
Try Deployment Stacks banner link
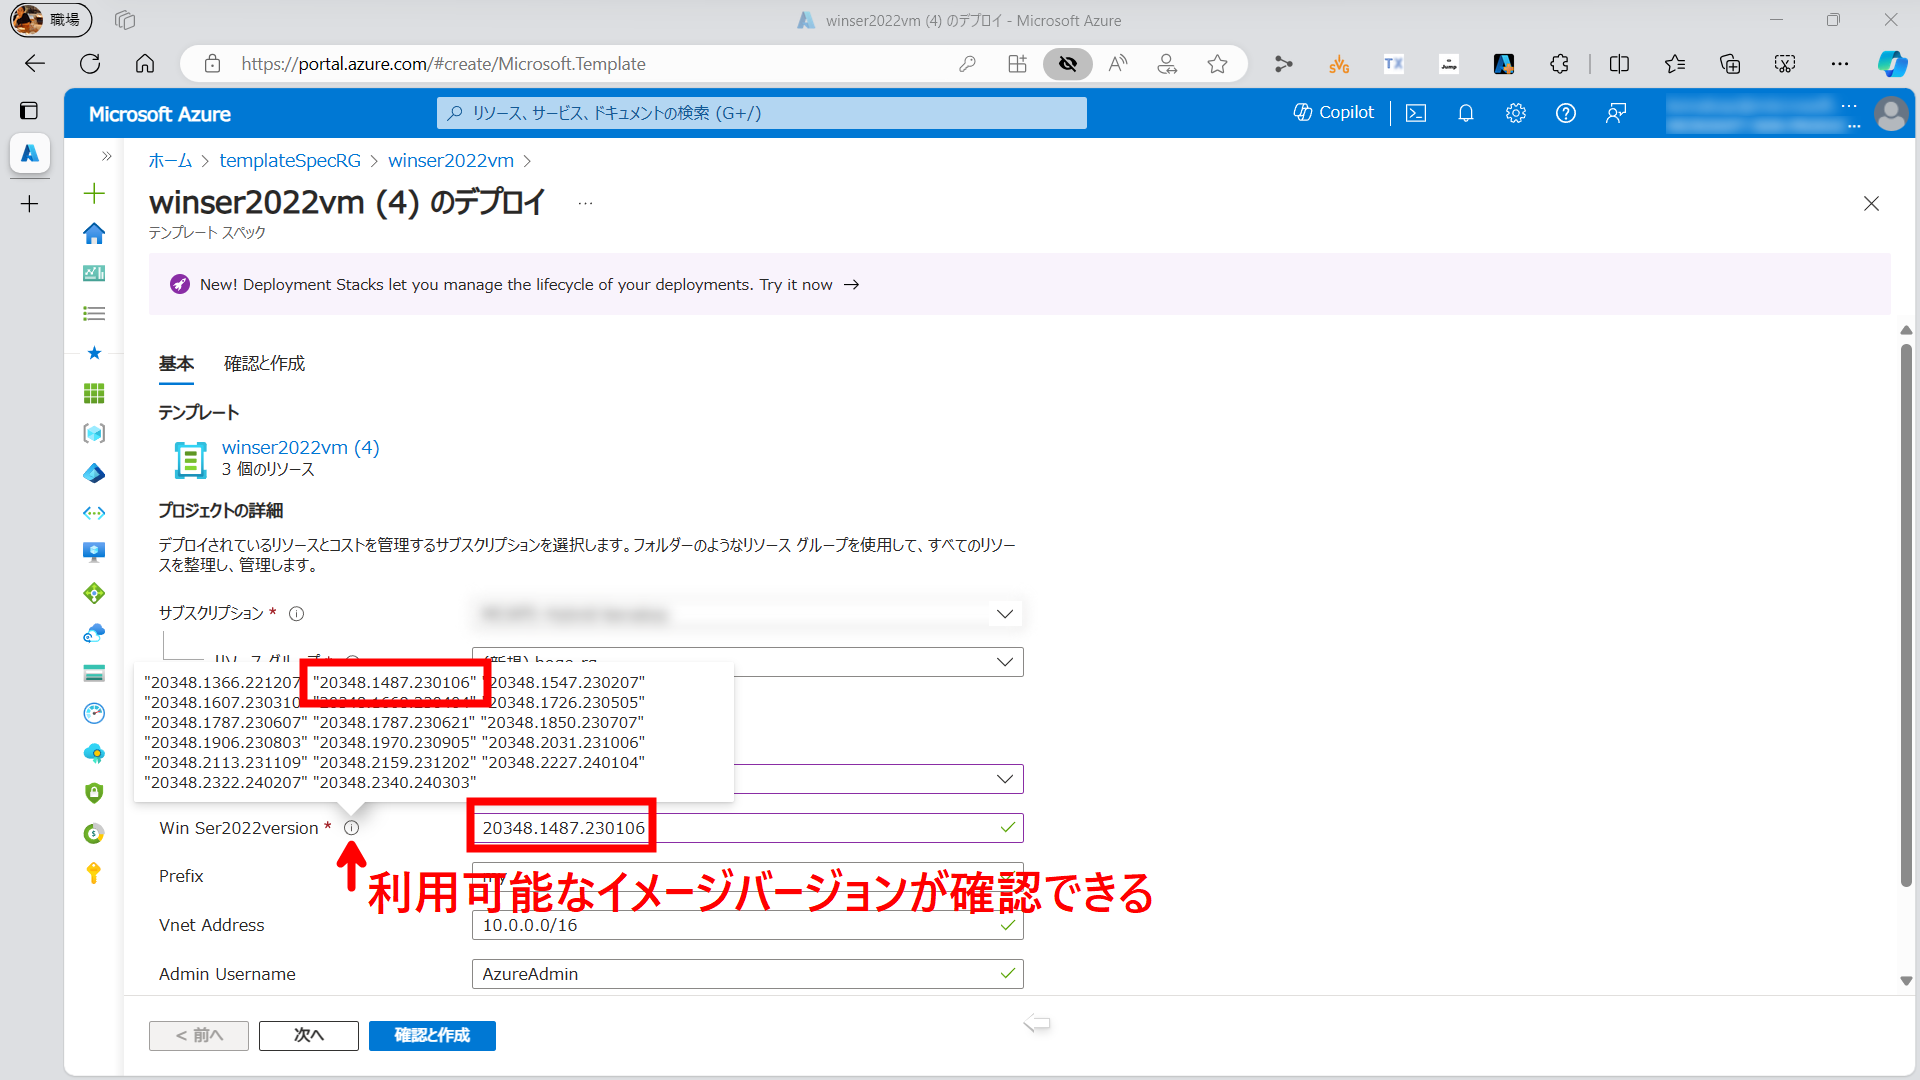809,285
